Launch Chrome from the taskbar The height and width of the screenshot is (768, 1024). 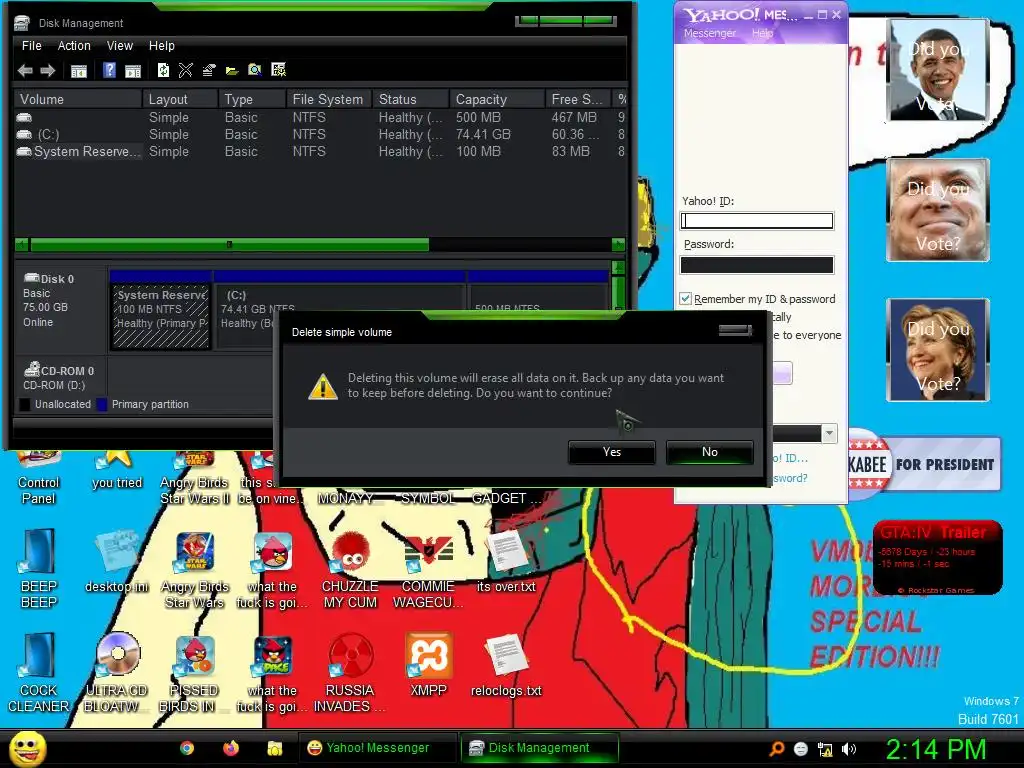click(187, 748)
